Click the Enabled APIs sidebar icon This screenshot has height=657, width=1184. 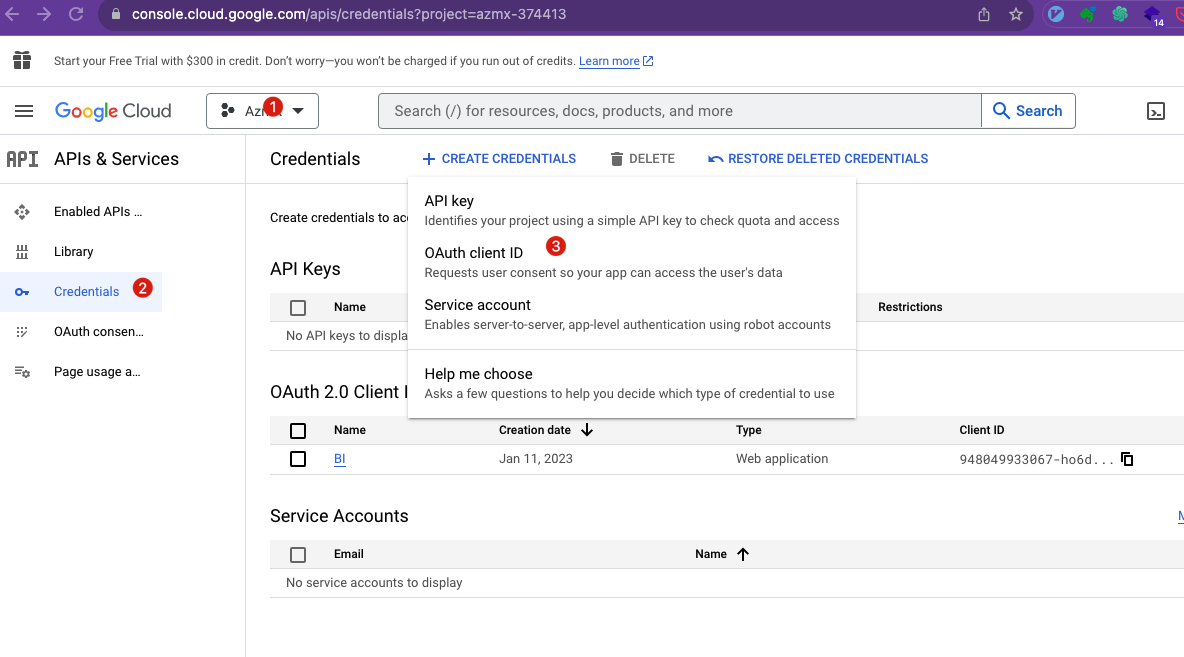[x=22, y=212]
